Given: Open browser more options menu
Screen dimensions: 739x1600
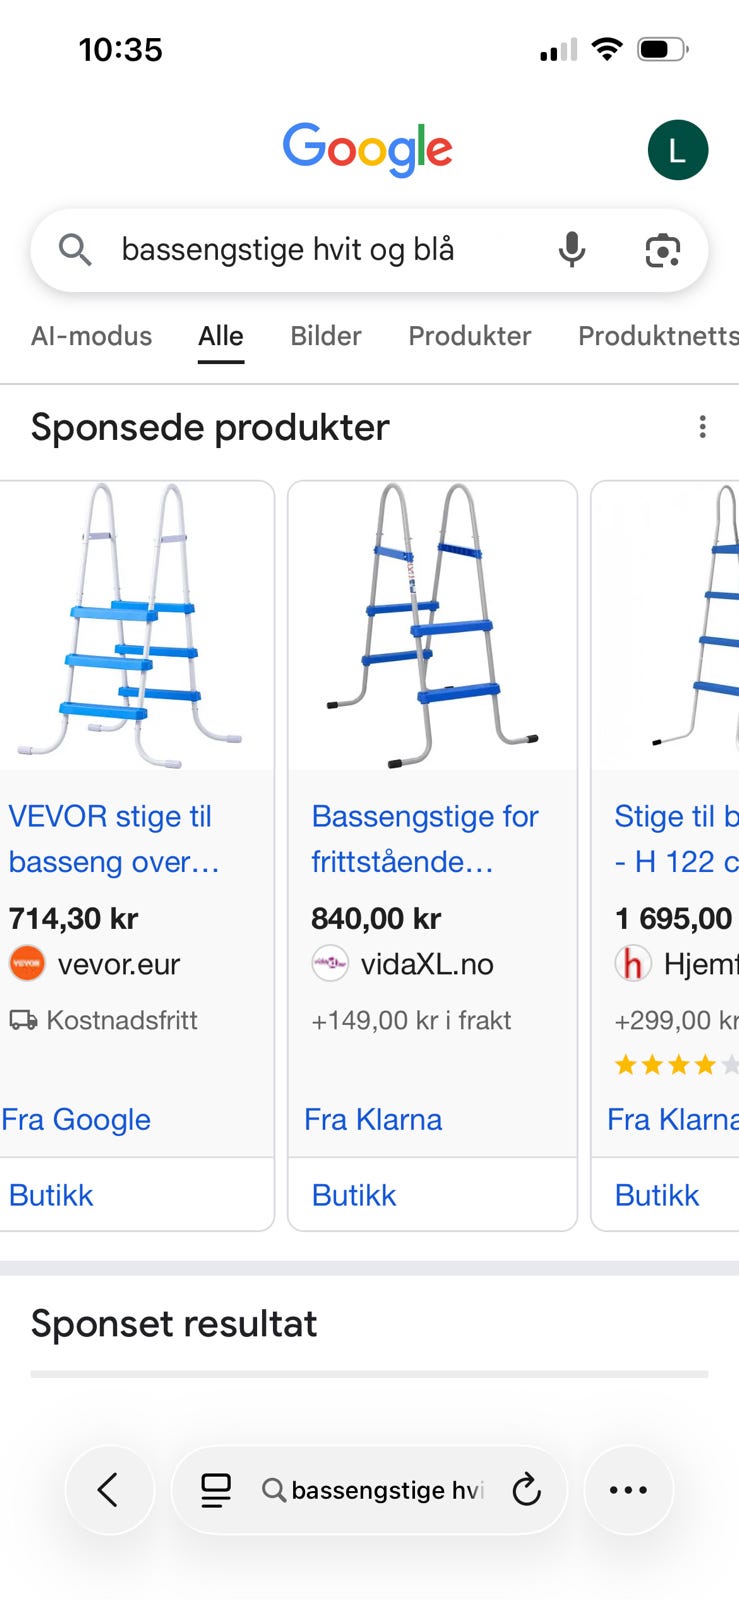Looking at the screenshot, I should [628, 1490].
